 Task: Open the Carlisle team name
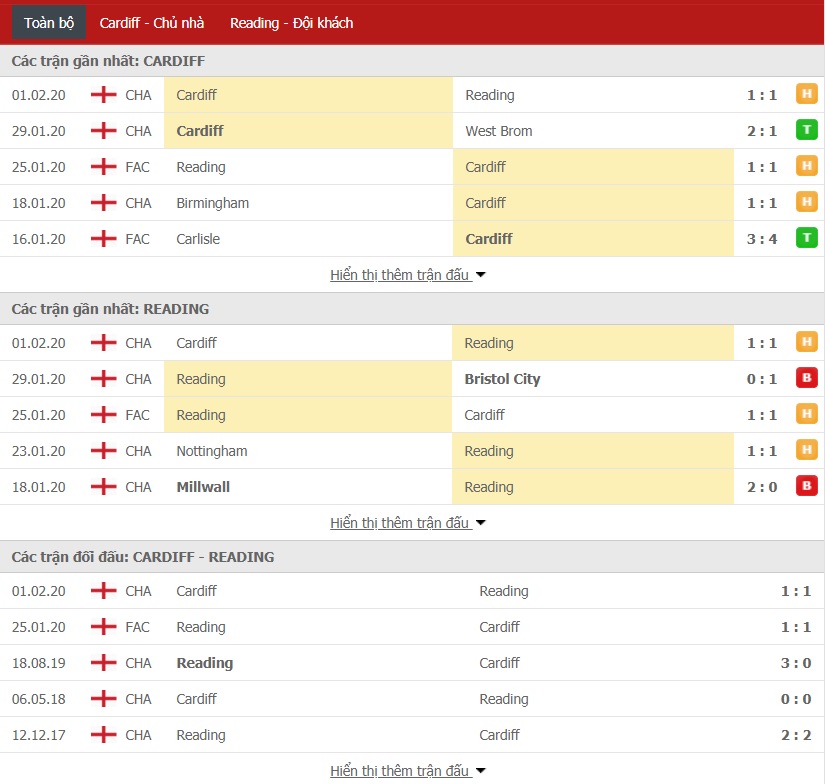tap(198, 239)
